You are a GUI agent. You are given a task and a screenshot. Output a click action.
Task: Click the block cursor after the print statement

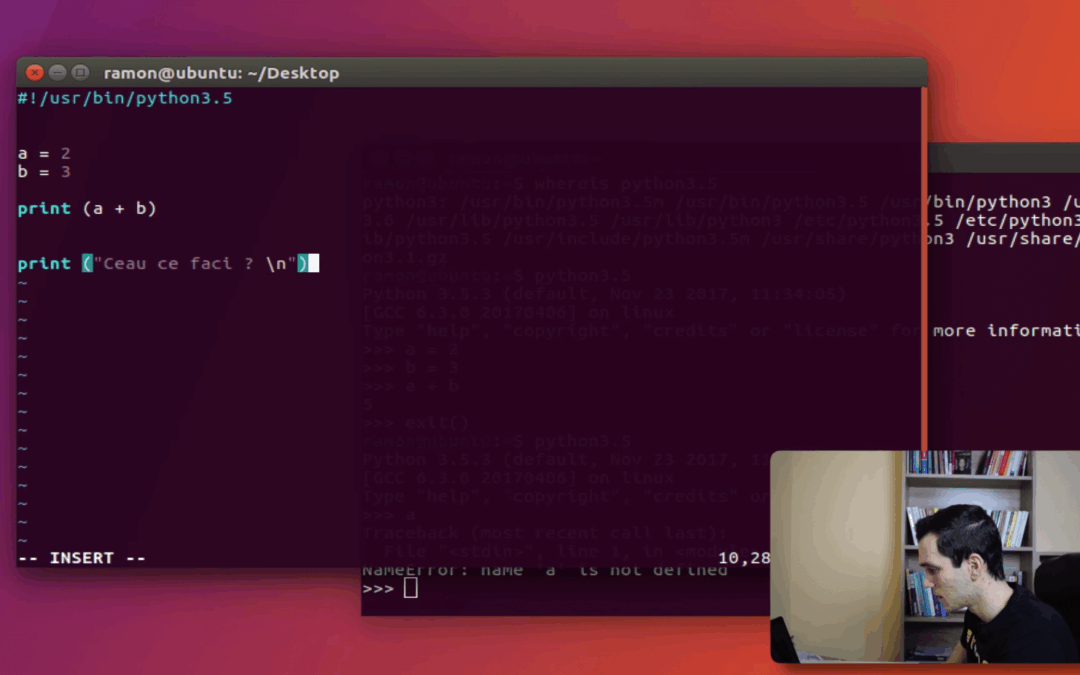click(x=314, y=263)
